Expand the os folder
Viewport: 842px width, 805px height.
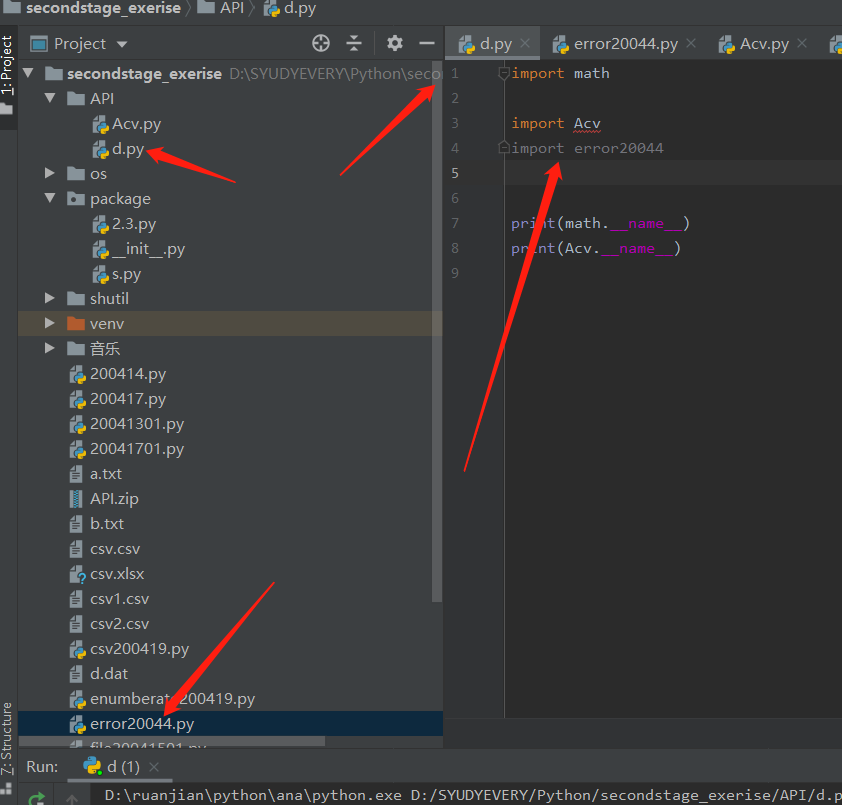click(50, 173)
